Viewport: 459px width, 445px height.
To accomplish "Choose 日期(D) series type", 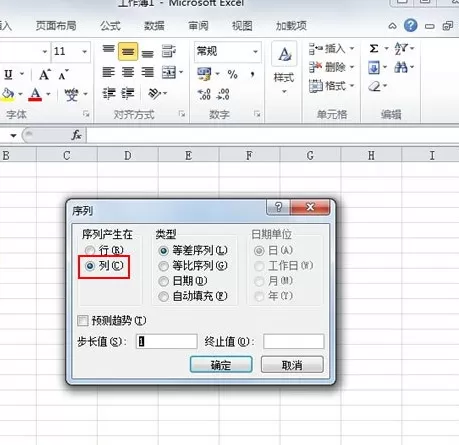I will pos(163,281).
